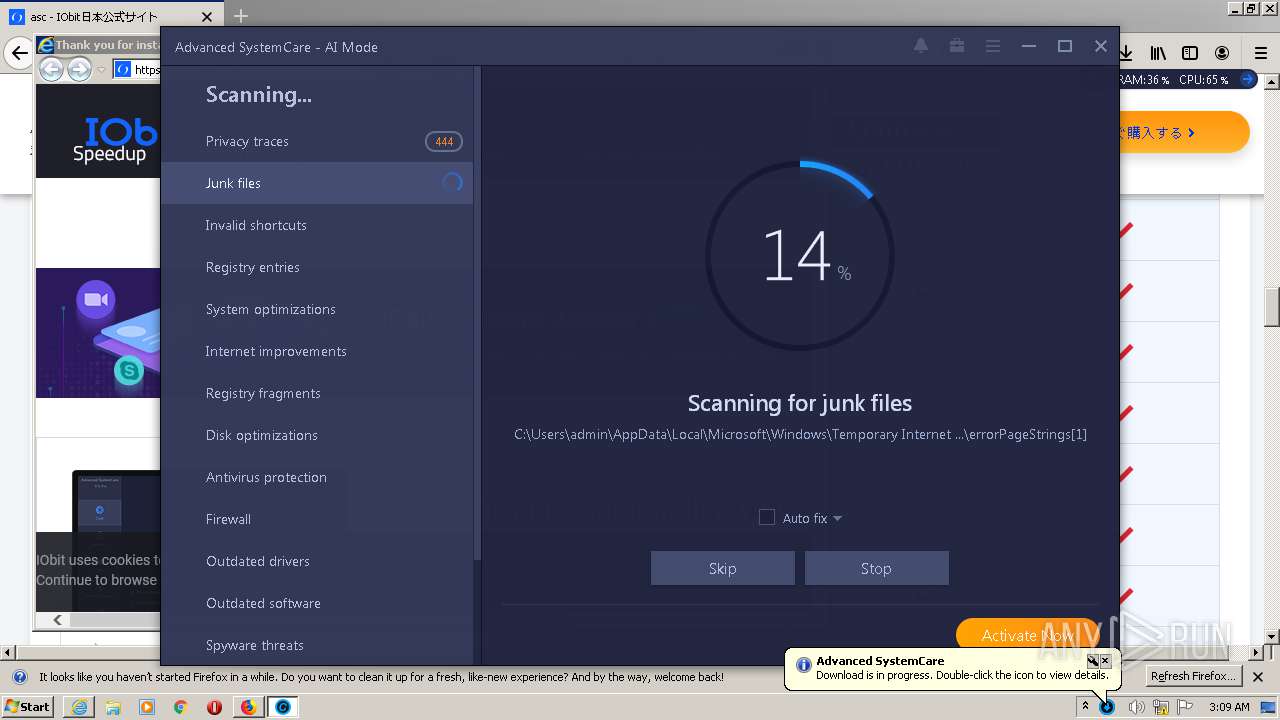Image resolution: width=1280 pixels, height=720 pixels.
Task: Click the Refresh Firefox button
Action: coord(1193,677)
